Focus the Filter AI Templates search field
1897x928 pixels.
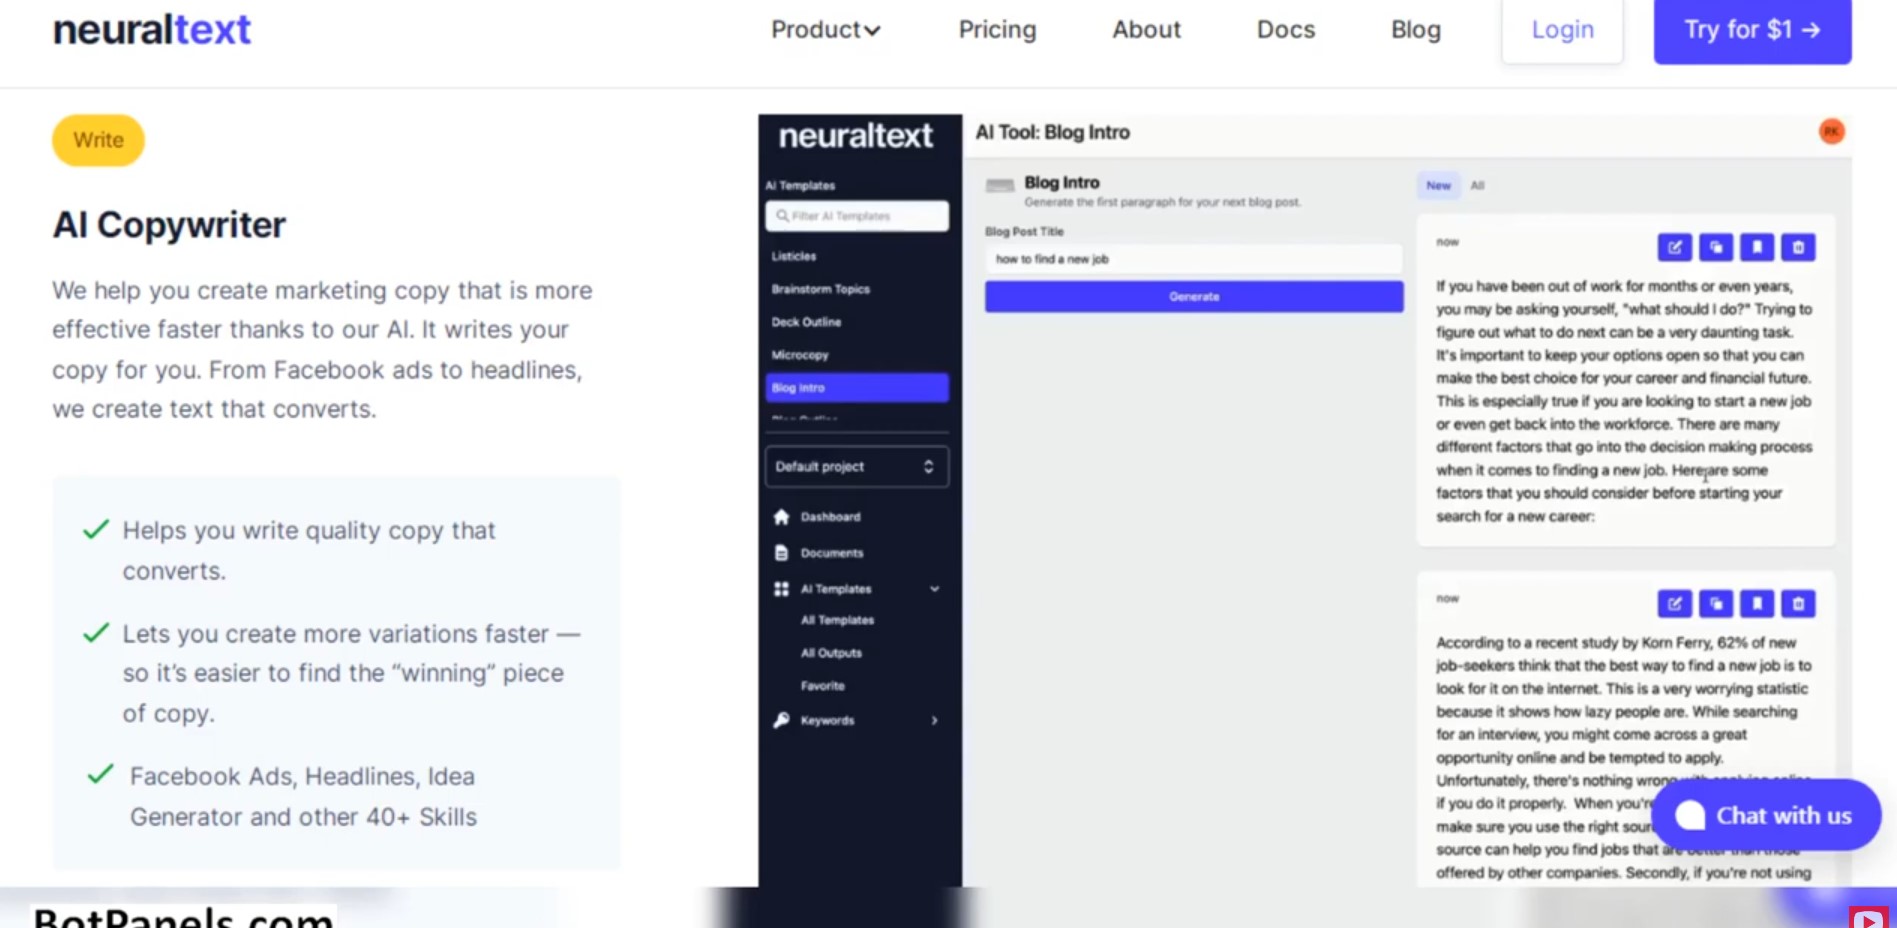(x=857, y=216)
